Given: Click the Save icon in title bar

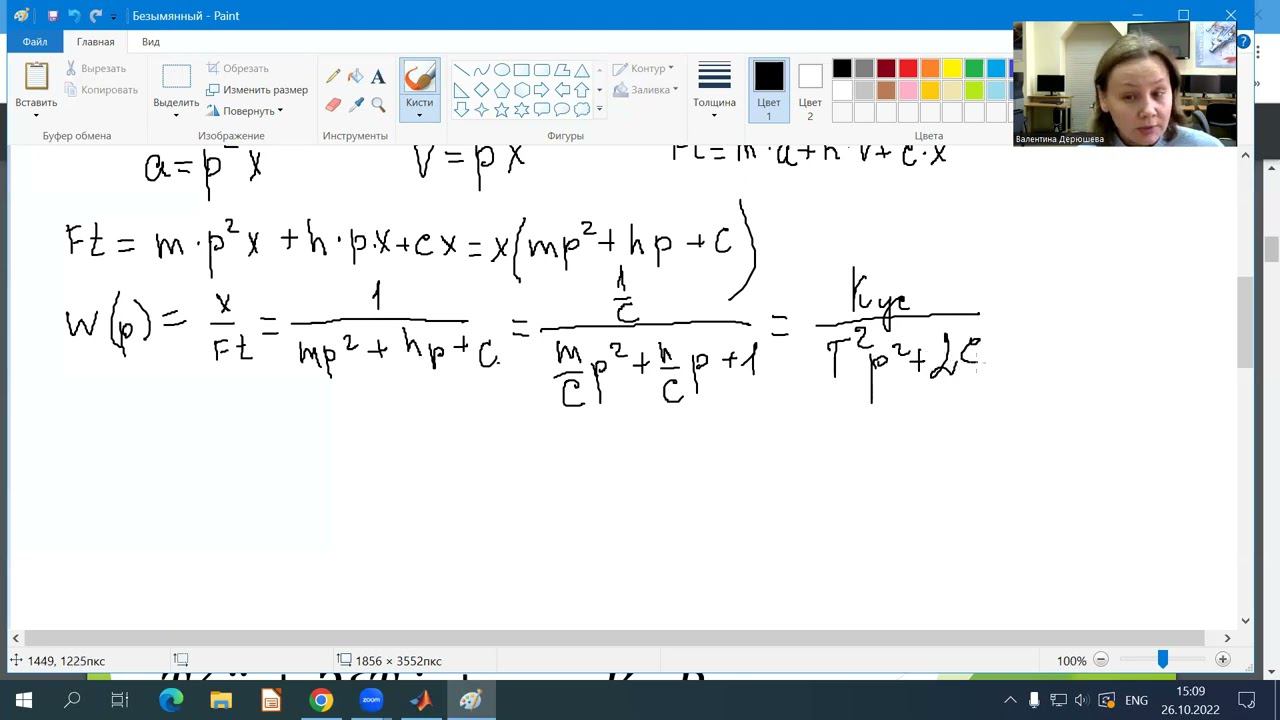Looking at the screenshot, I should 53,16.
